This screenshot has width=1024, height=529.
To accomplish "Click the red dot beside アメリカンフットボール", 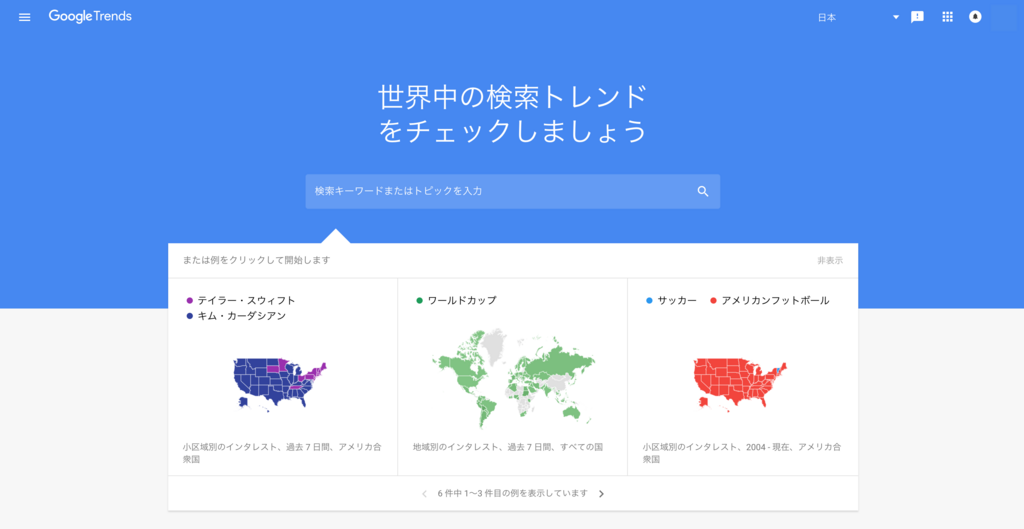I will pyautogui.click(x=713, y=301).
